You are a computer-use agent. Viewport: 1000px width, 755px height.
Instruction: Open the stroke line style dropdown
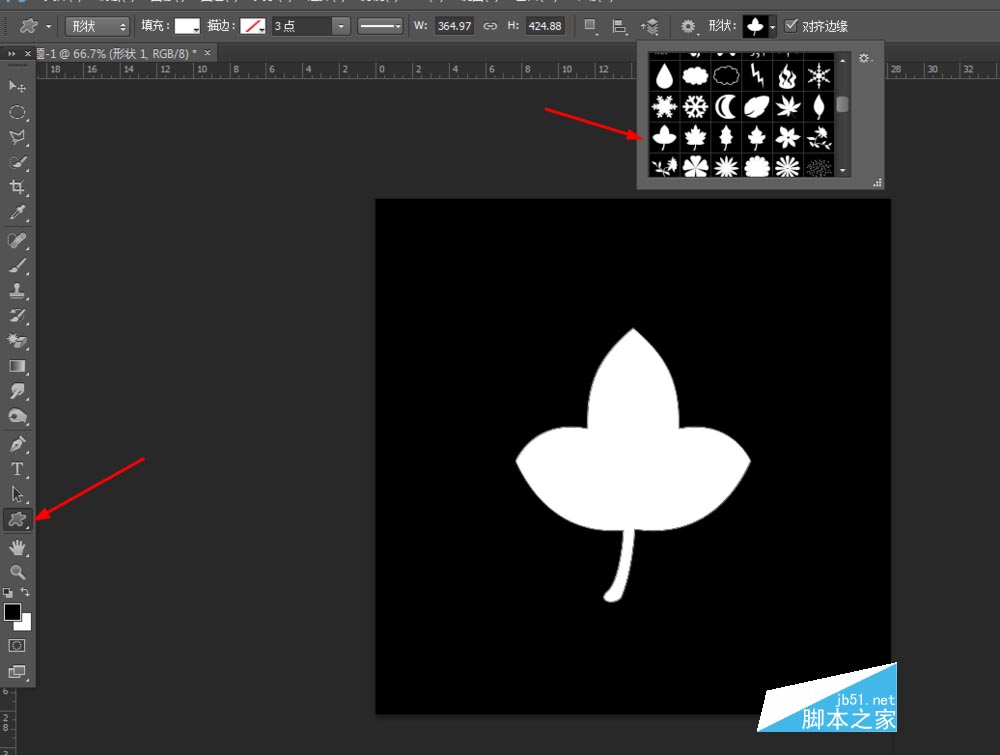click(x=379, y=26)
